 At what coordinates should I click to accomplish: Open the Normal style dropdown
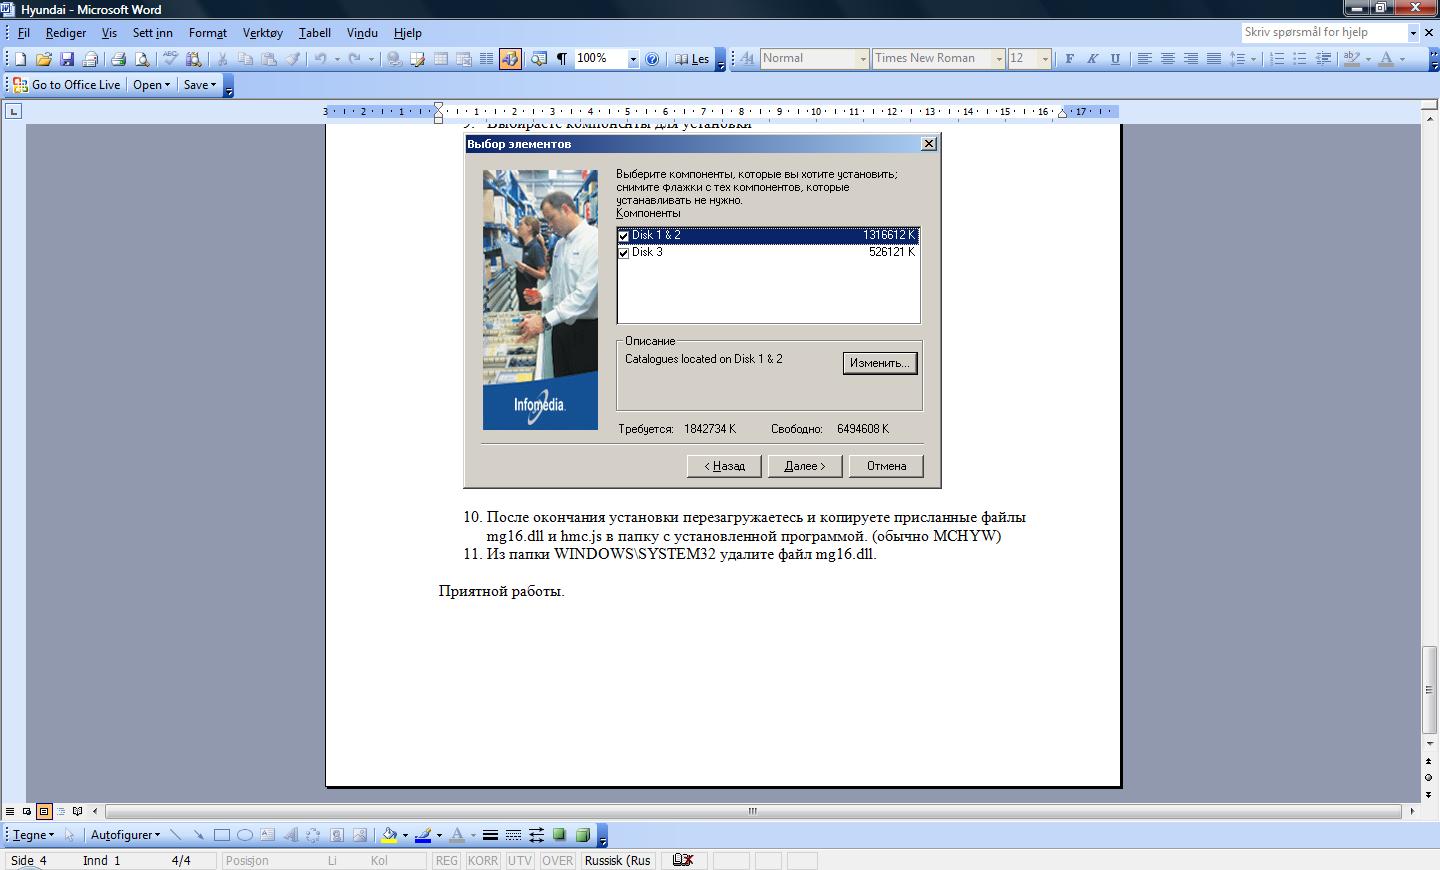point(863,59)
